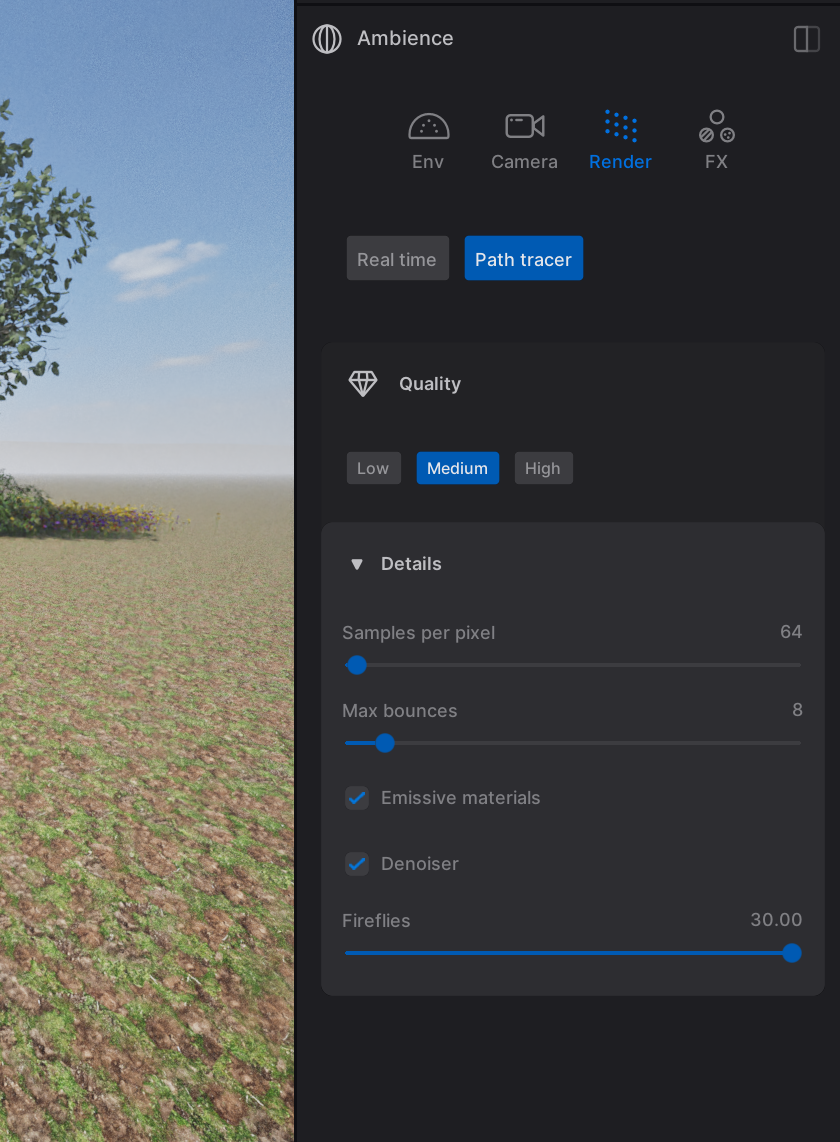Image resolution: width=840 pixels, height=1142 pixels.
Task: Uncheck the Denoiser checkbox
Action: tap(357, 864)
